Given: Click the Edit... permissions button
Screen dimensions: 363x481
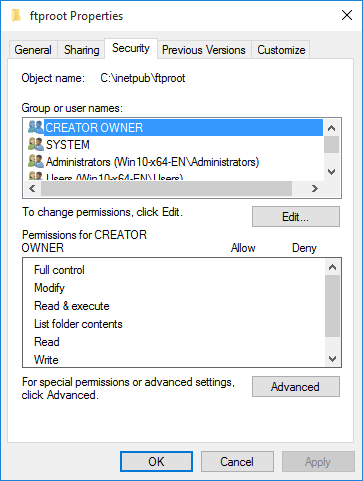Looking at the screenshot, I should pyautogui.click(x=296, y=217).
